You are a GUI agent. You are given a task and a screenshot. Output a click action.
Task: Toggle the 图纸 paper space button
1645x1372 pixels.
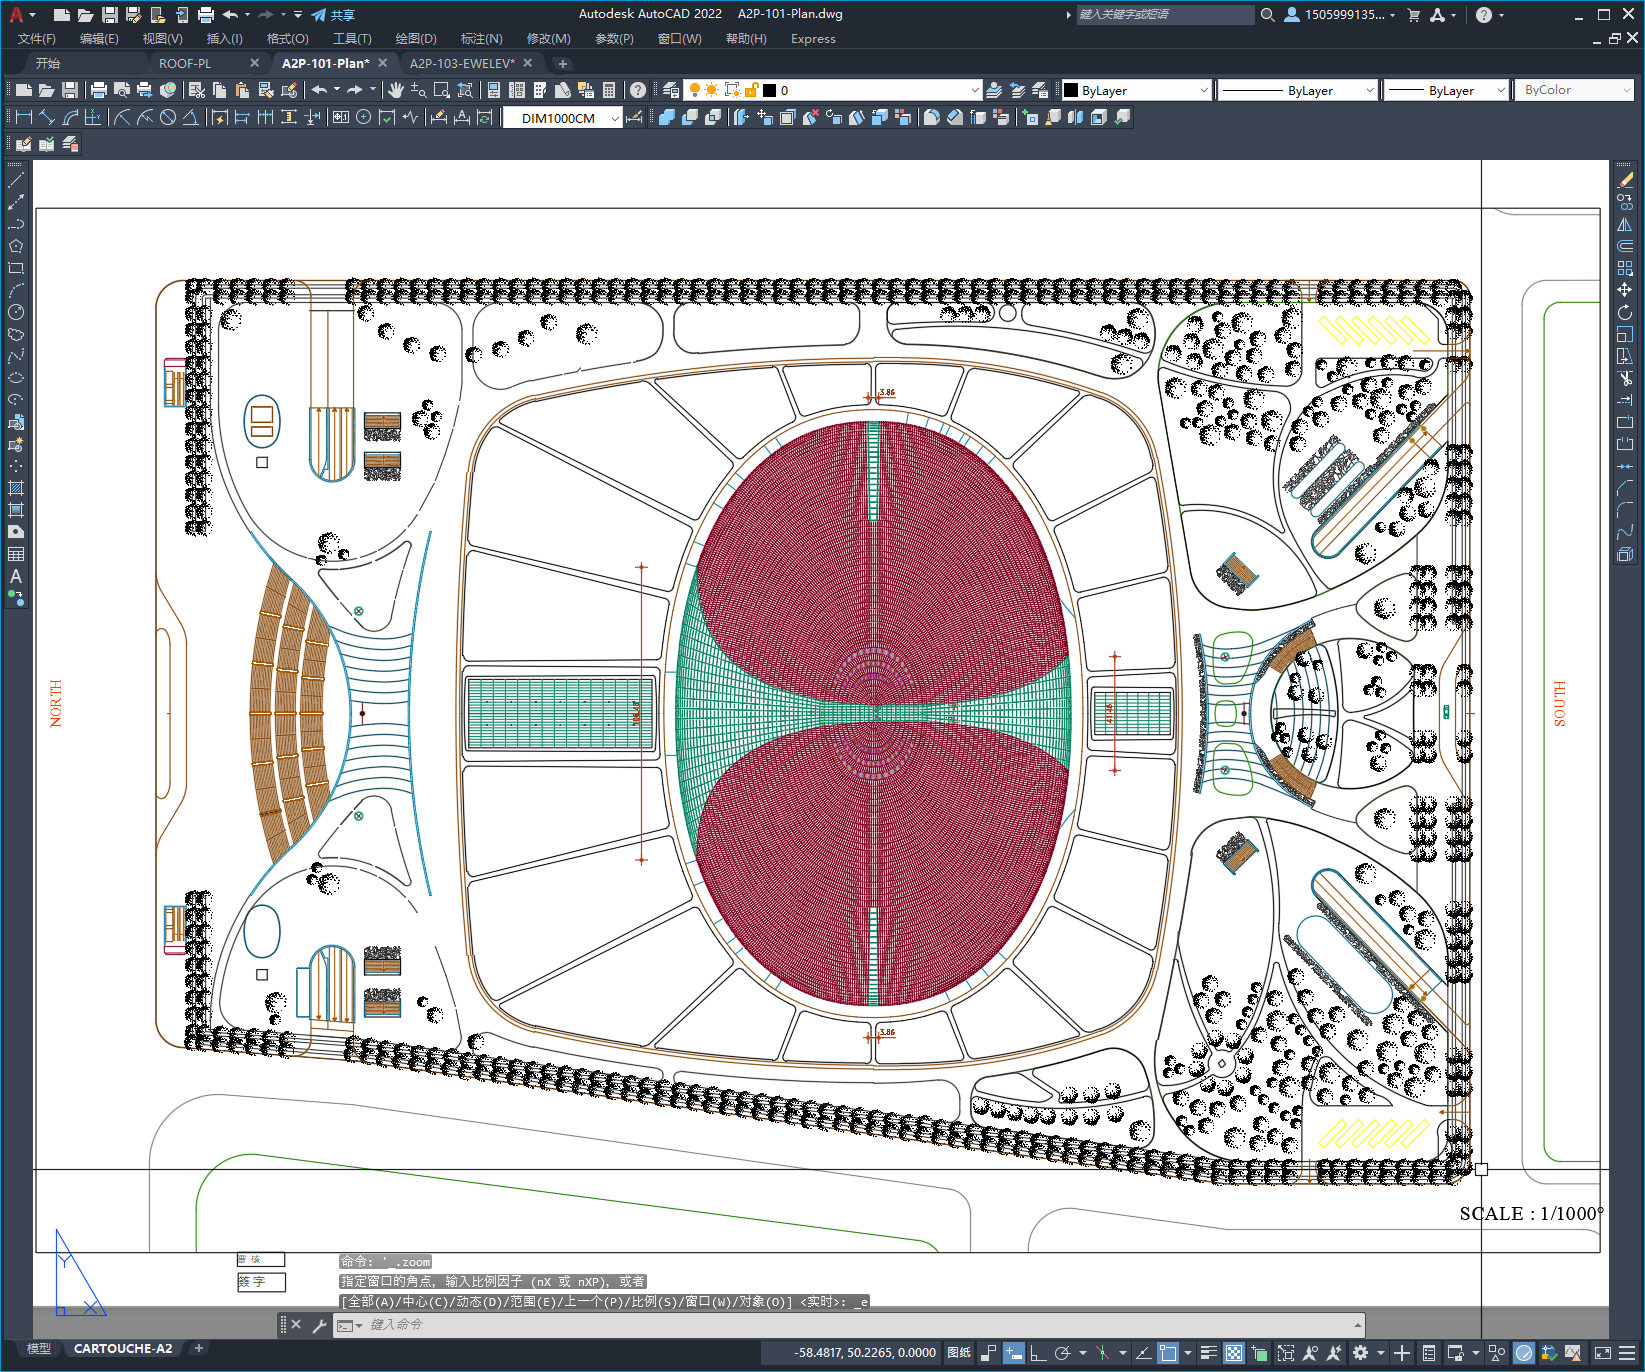click(959, 1353)
